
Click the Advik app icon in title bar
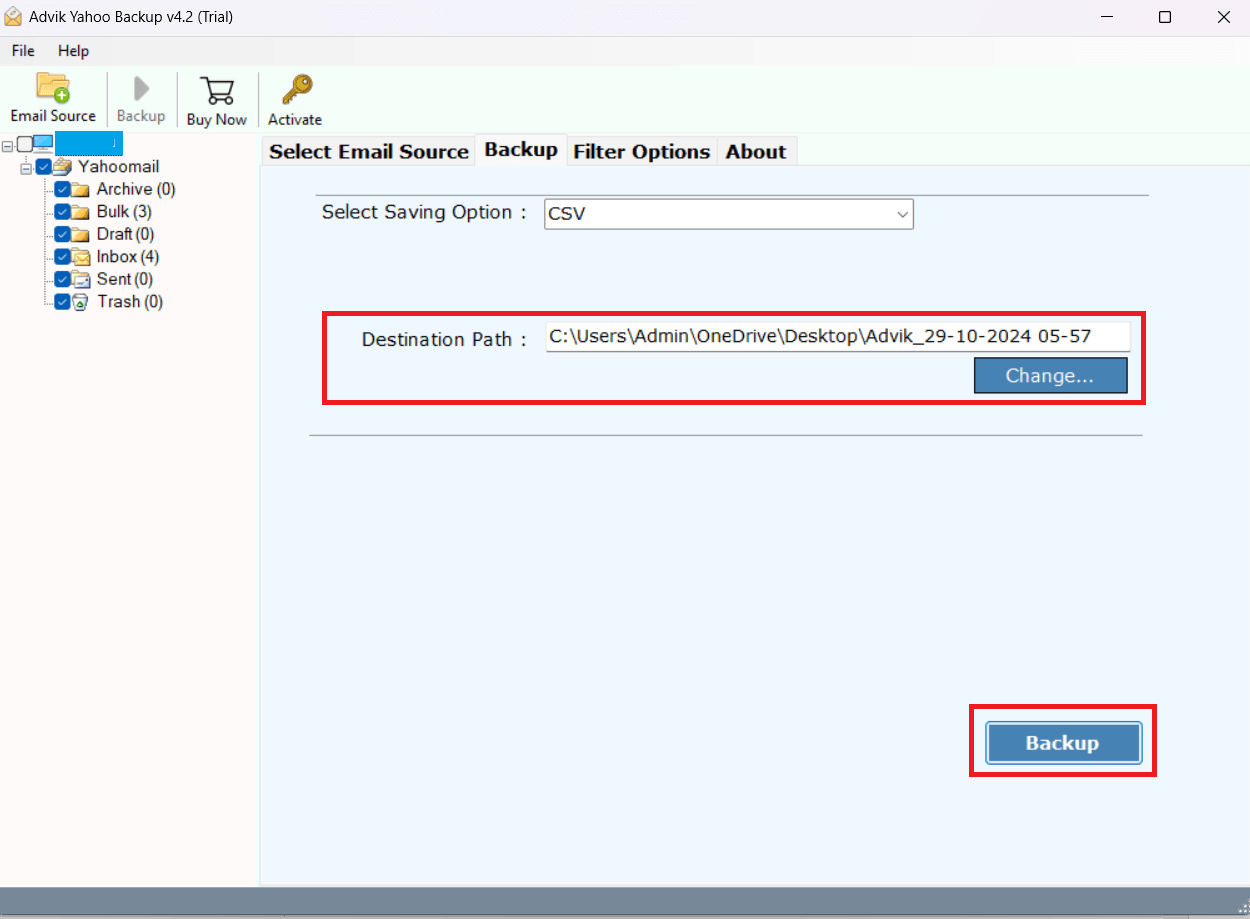pyautogui.click(x=13, y=17)
